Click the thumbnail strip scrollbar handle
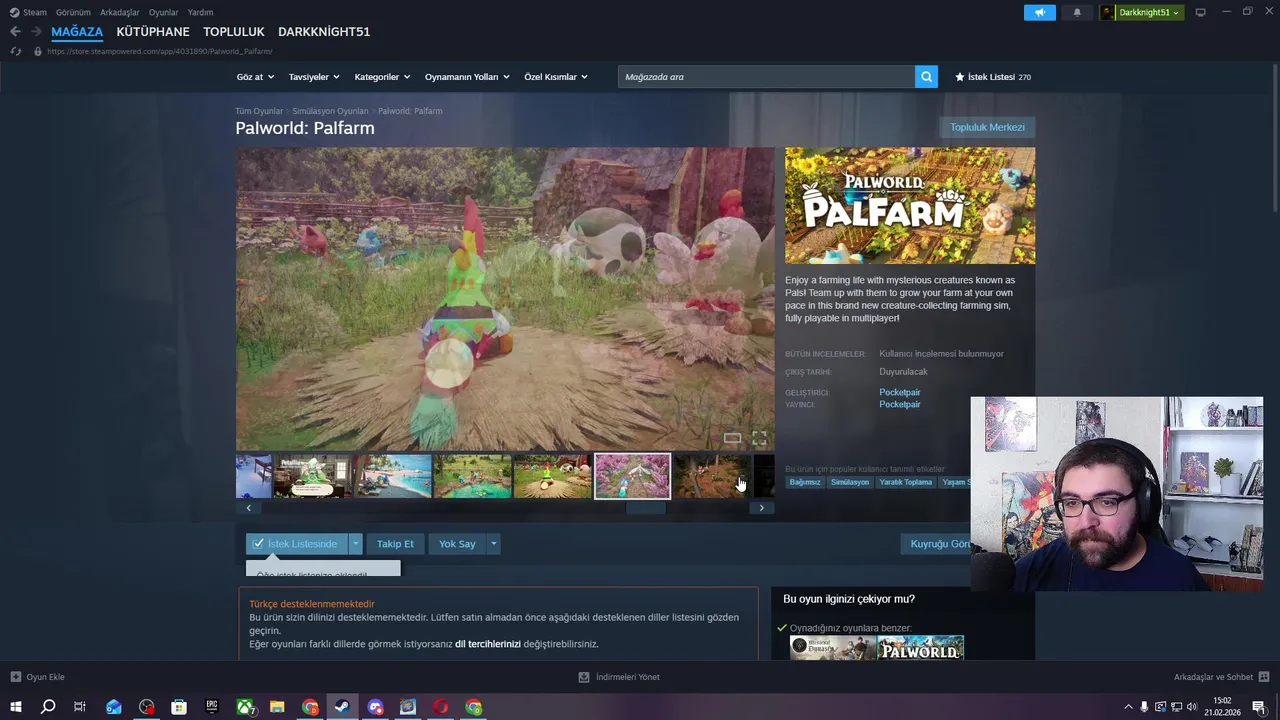Viewport: 1280px width, 720px height. coord(646,508)
